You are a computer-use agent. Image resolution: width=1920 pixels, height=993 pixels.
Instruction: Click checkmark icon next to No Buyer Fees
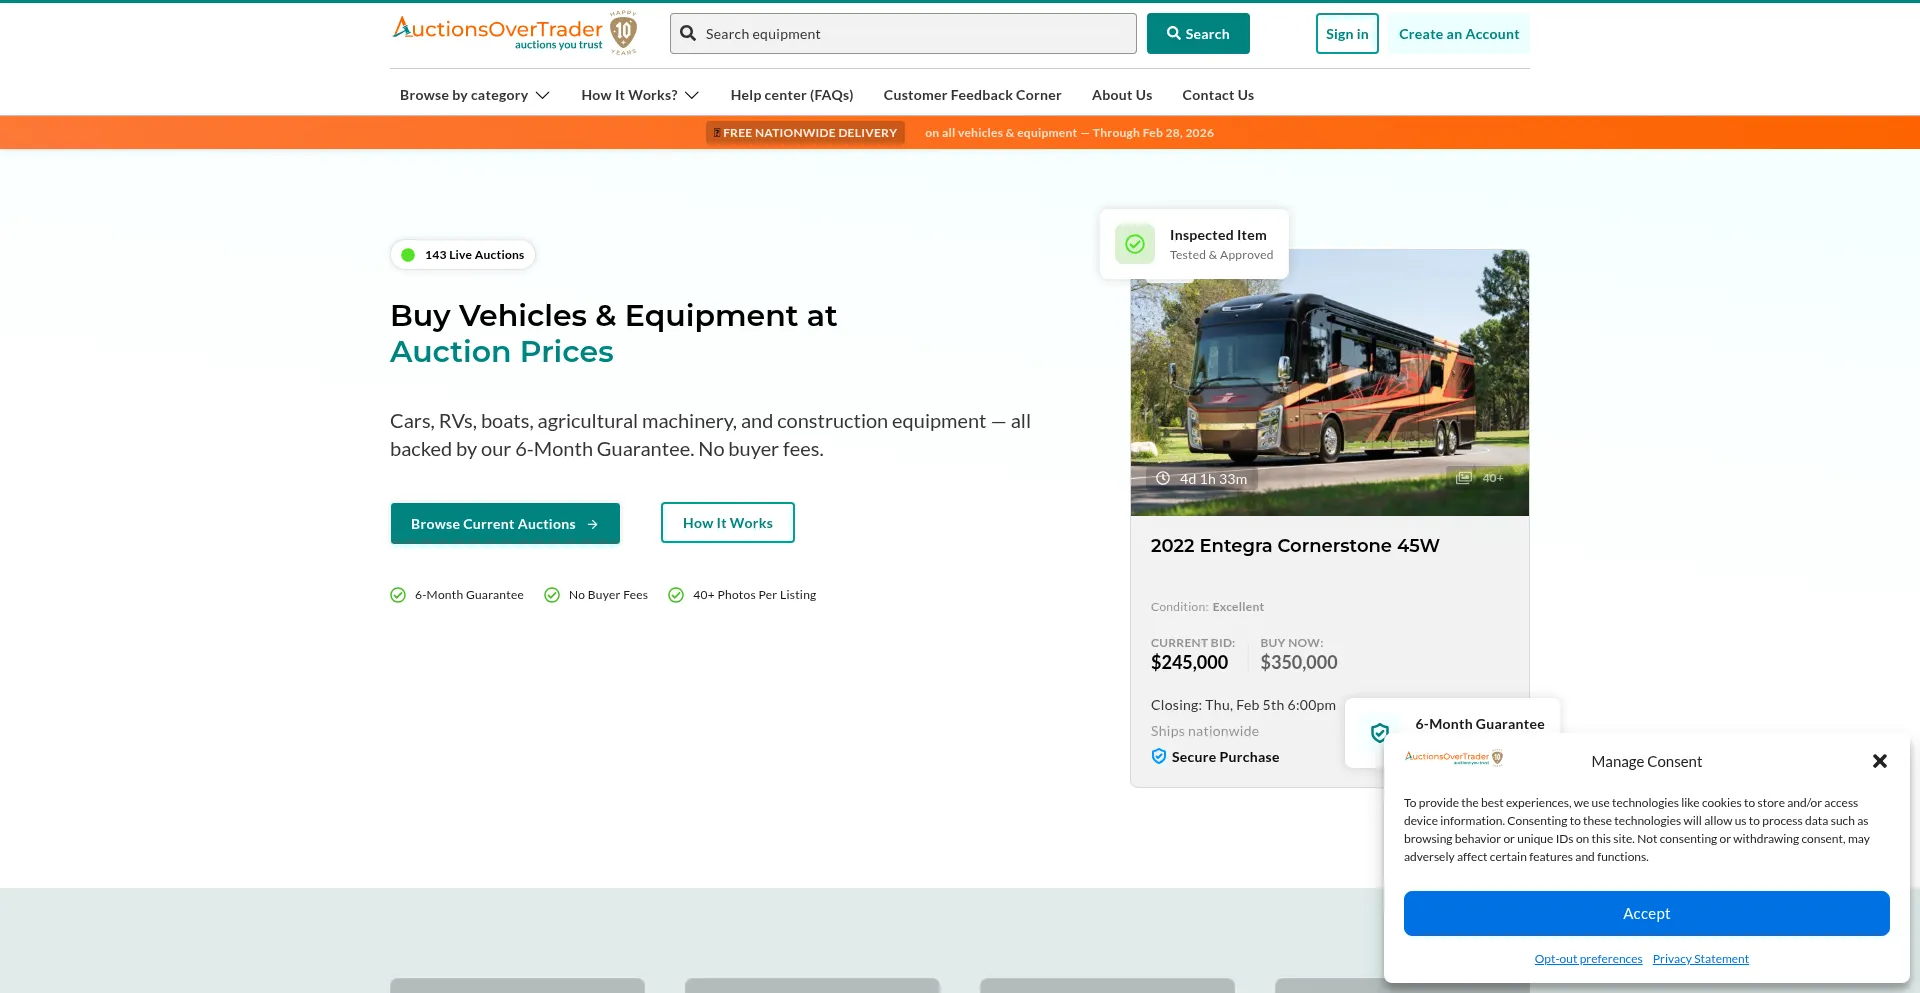tap(552, 595)
